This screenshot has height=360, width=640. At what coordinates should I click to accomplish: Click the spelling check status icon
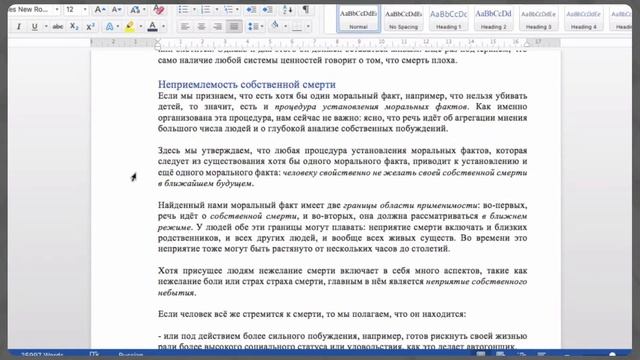click(94, 355)
